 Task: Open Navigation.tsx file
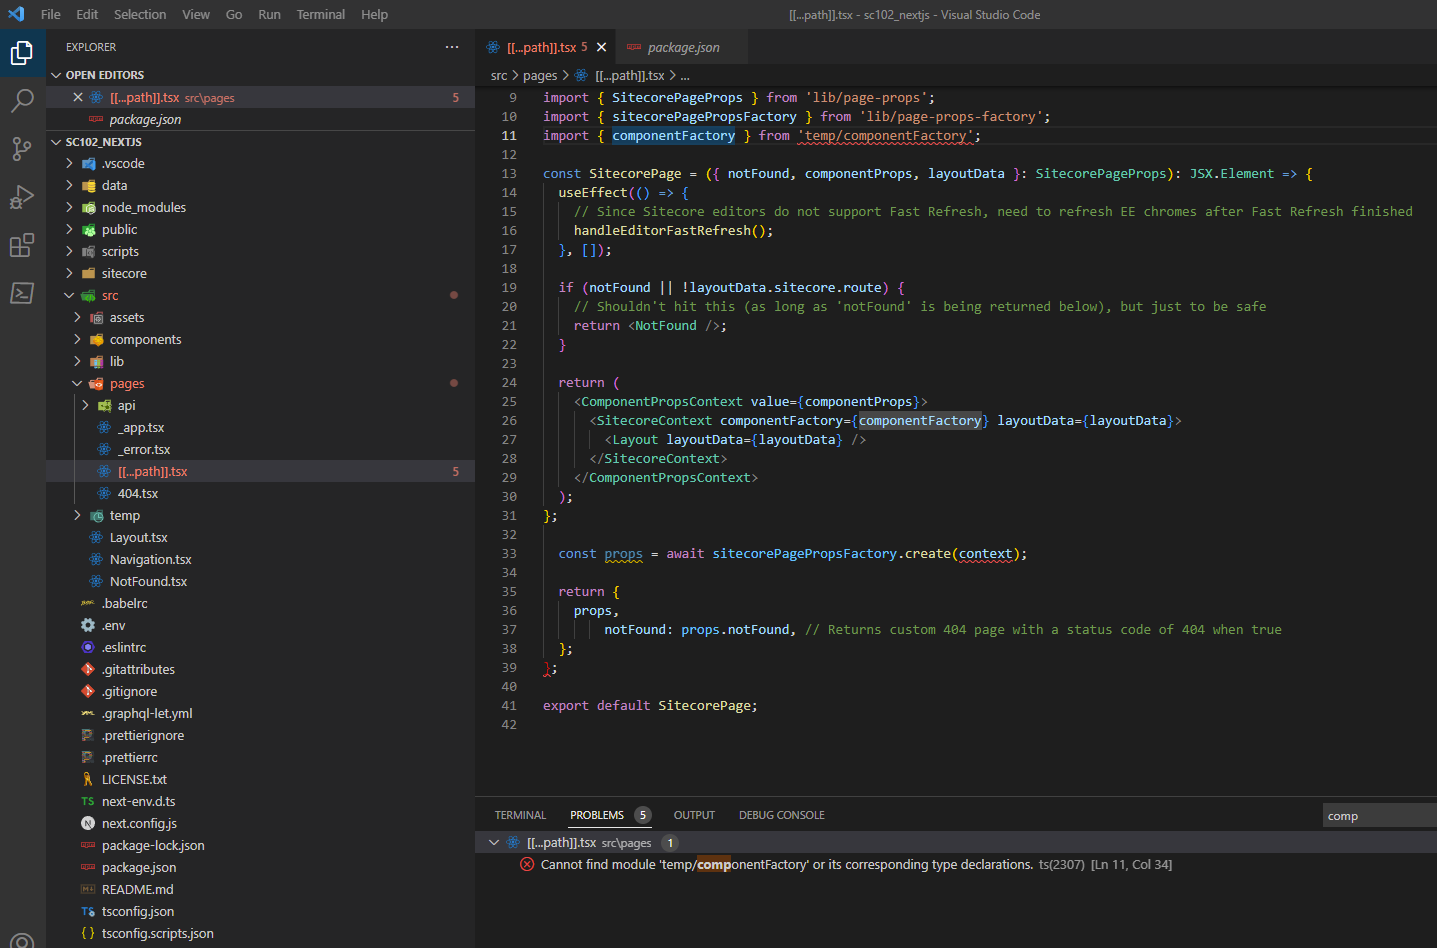pos(260,559)
